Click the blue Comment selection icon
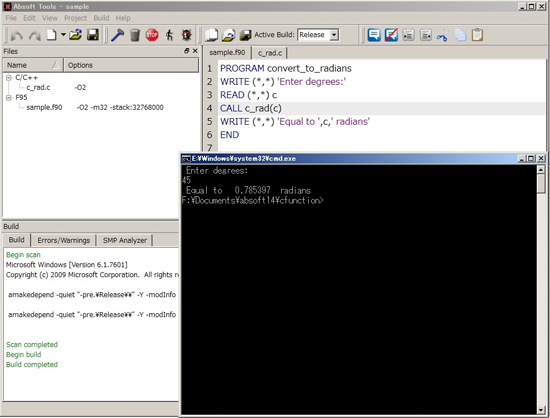 point(374,35)
